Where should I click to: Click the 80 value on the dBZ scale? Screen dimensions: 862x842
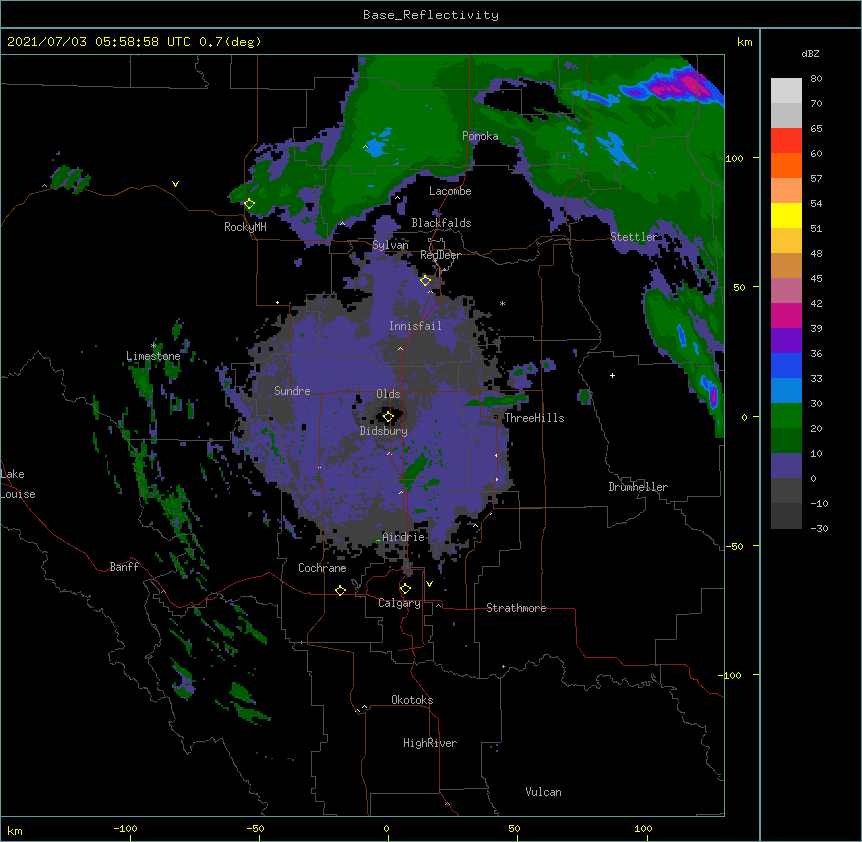[x=816, y=79]
